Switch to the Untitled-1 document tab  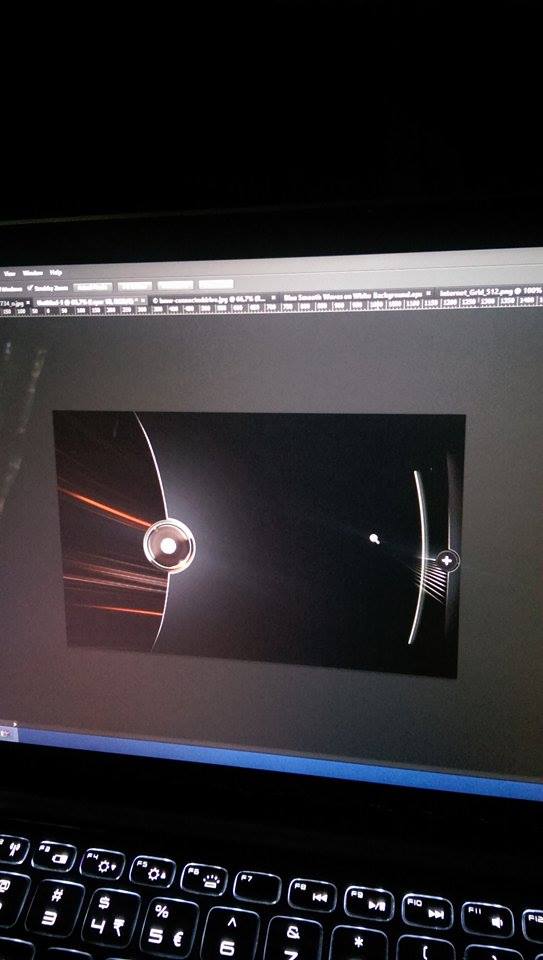(91, 302)
